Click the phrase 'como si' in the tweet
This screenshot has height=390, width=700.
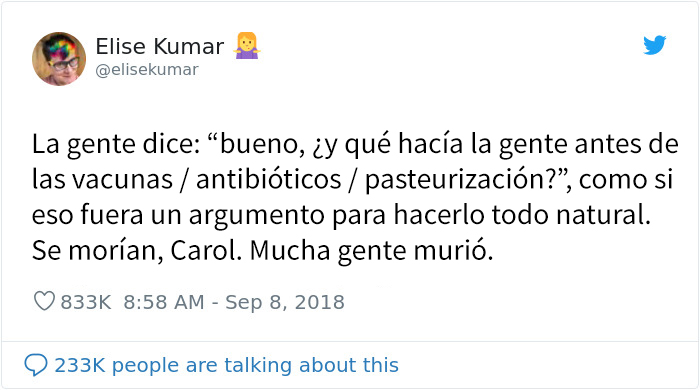click(x=626, y=180)
